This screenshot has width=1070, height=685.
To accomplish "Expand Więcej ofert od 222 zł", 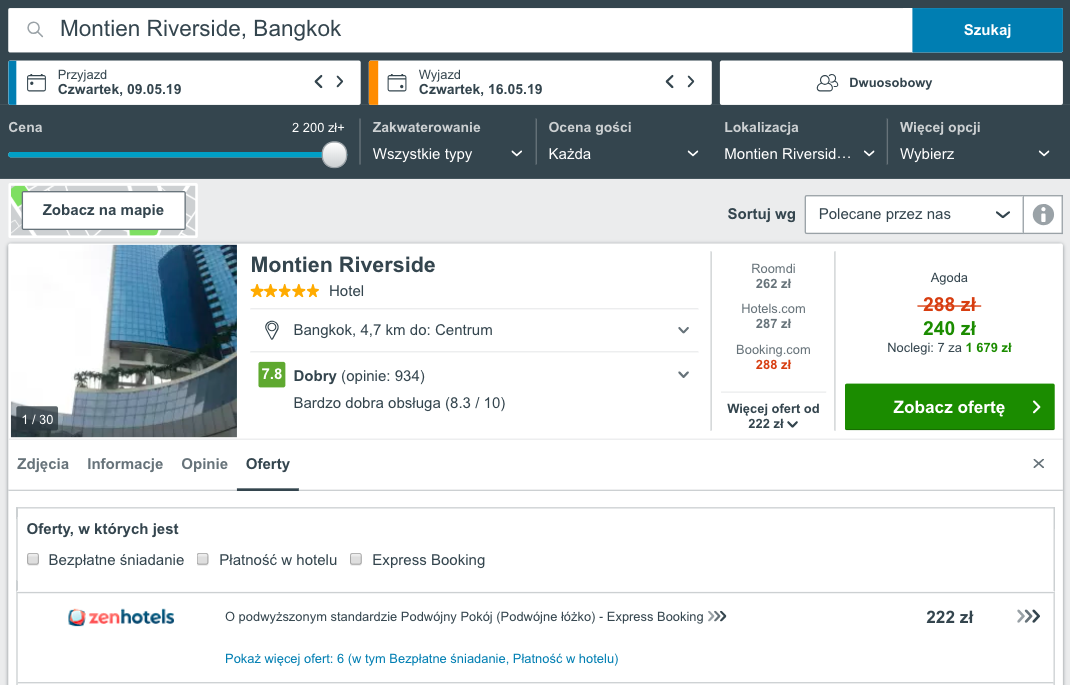I will (773, 416).
